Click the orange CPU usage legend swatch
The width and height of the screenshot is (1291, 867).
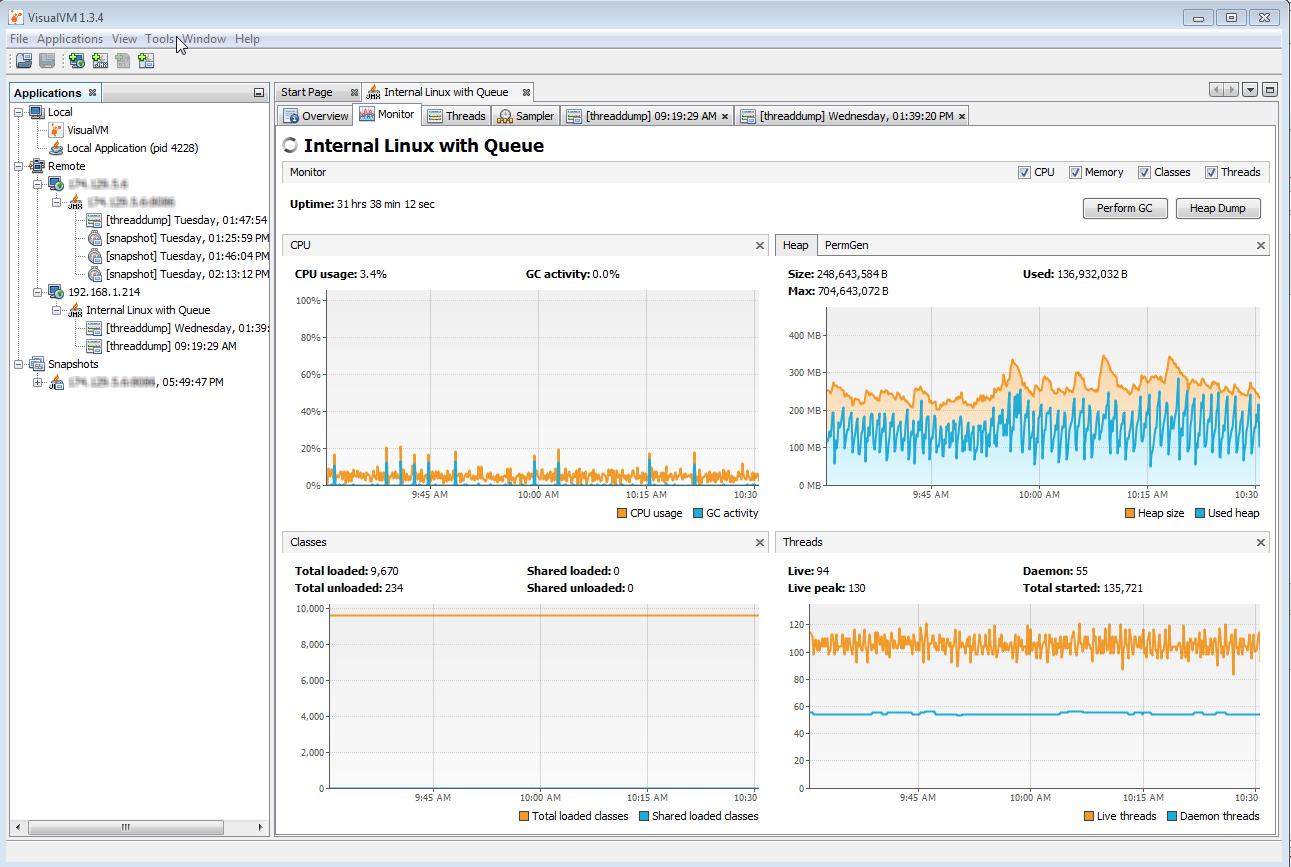622,513
